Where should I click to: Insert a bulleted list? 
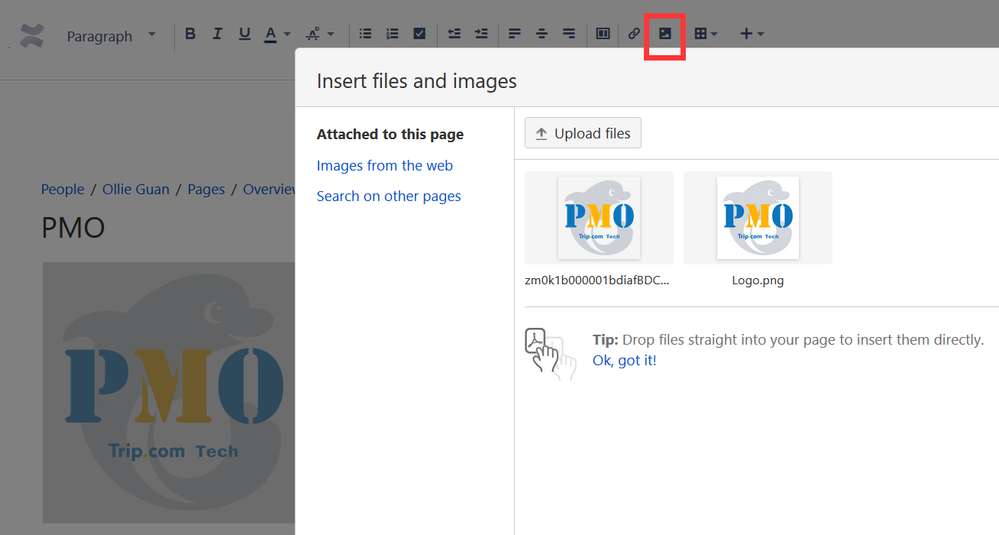[x=365, y=34]
